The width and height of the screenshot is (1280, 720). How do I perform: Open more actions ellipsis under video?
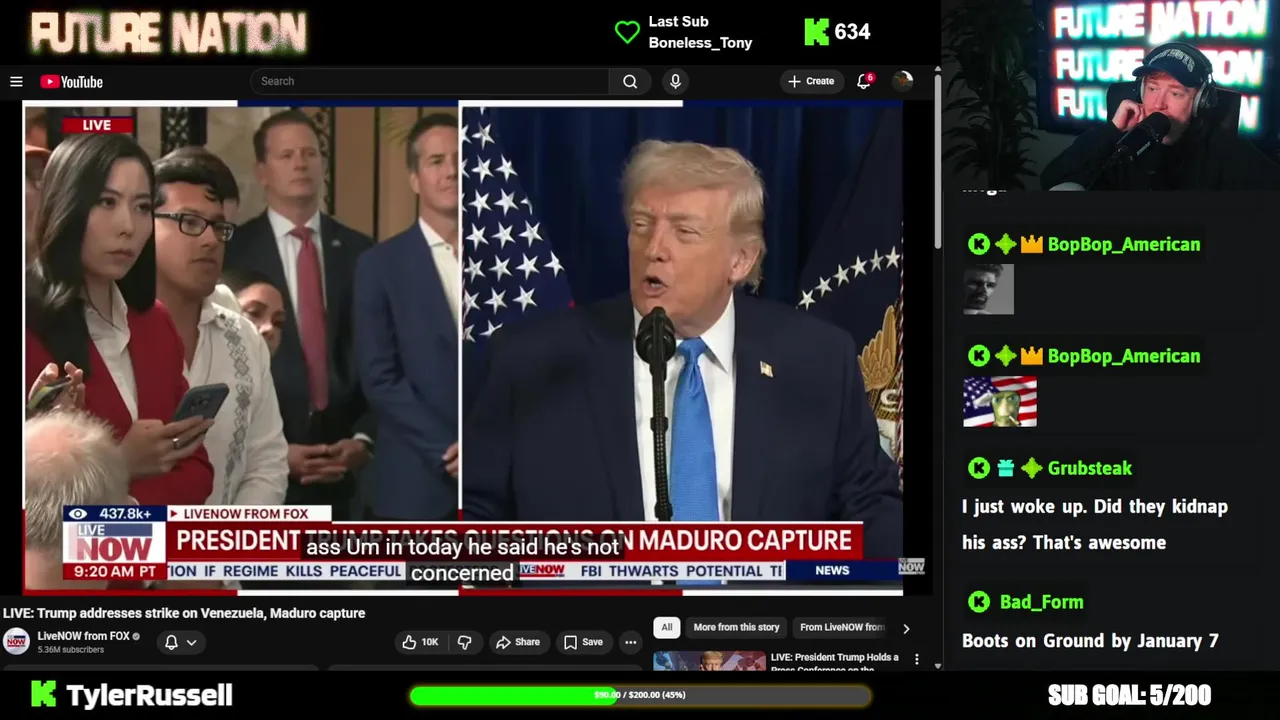point(630,642)
